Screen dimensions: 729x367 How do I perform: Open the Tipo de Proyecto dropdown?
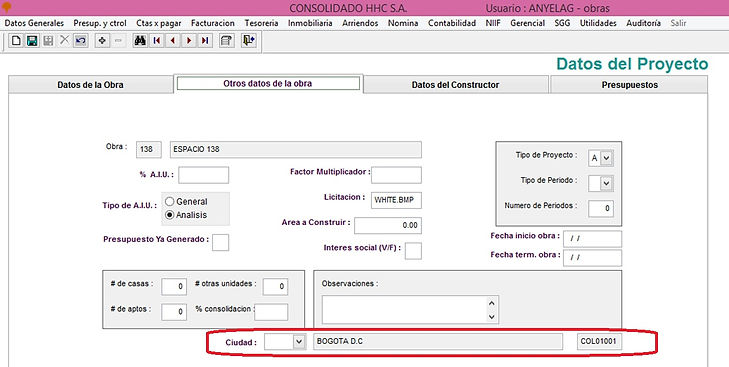[606, 158]
